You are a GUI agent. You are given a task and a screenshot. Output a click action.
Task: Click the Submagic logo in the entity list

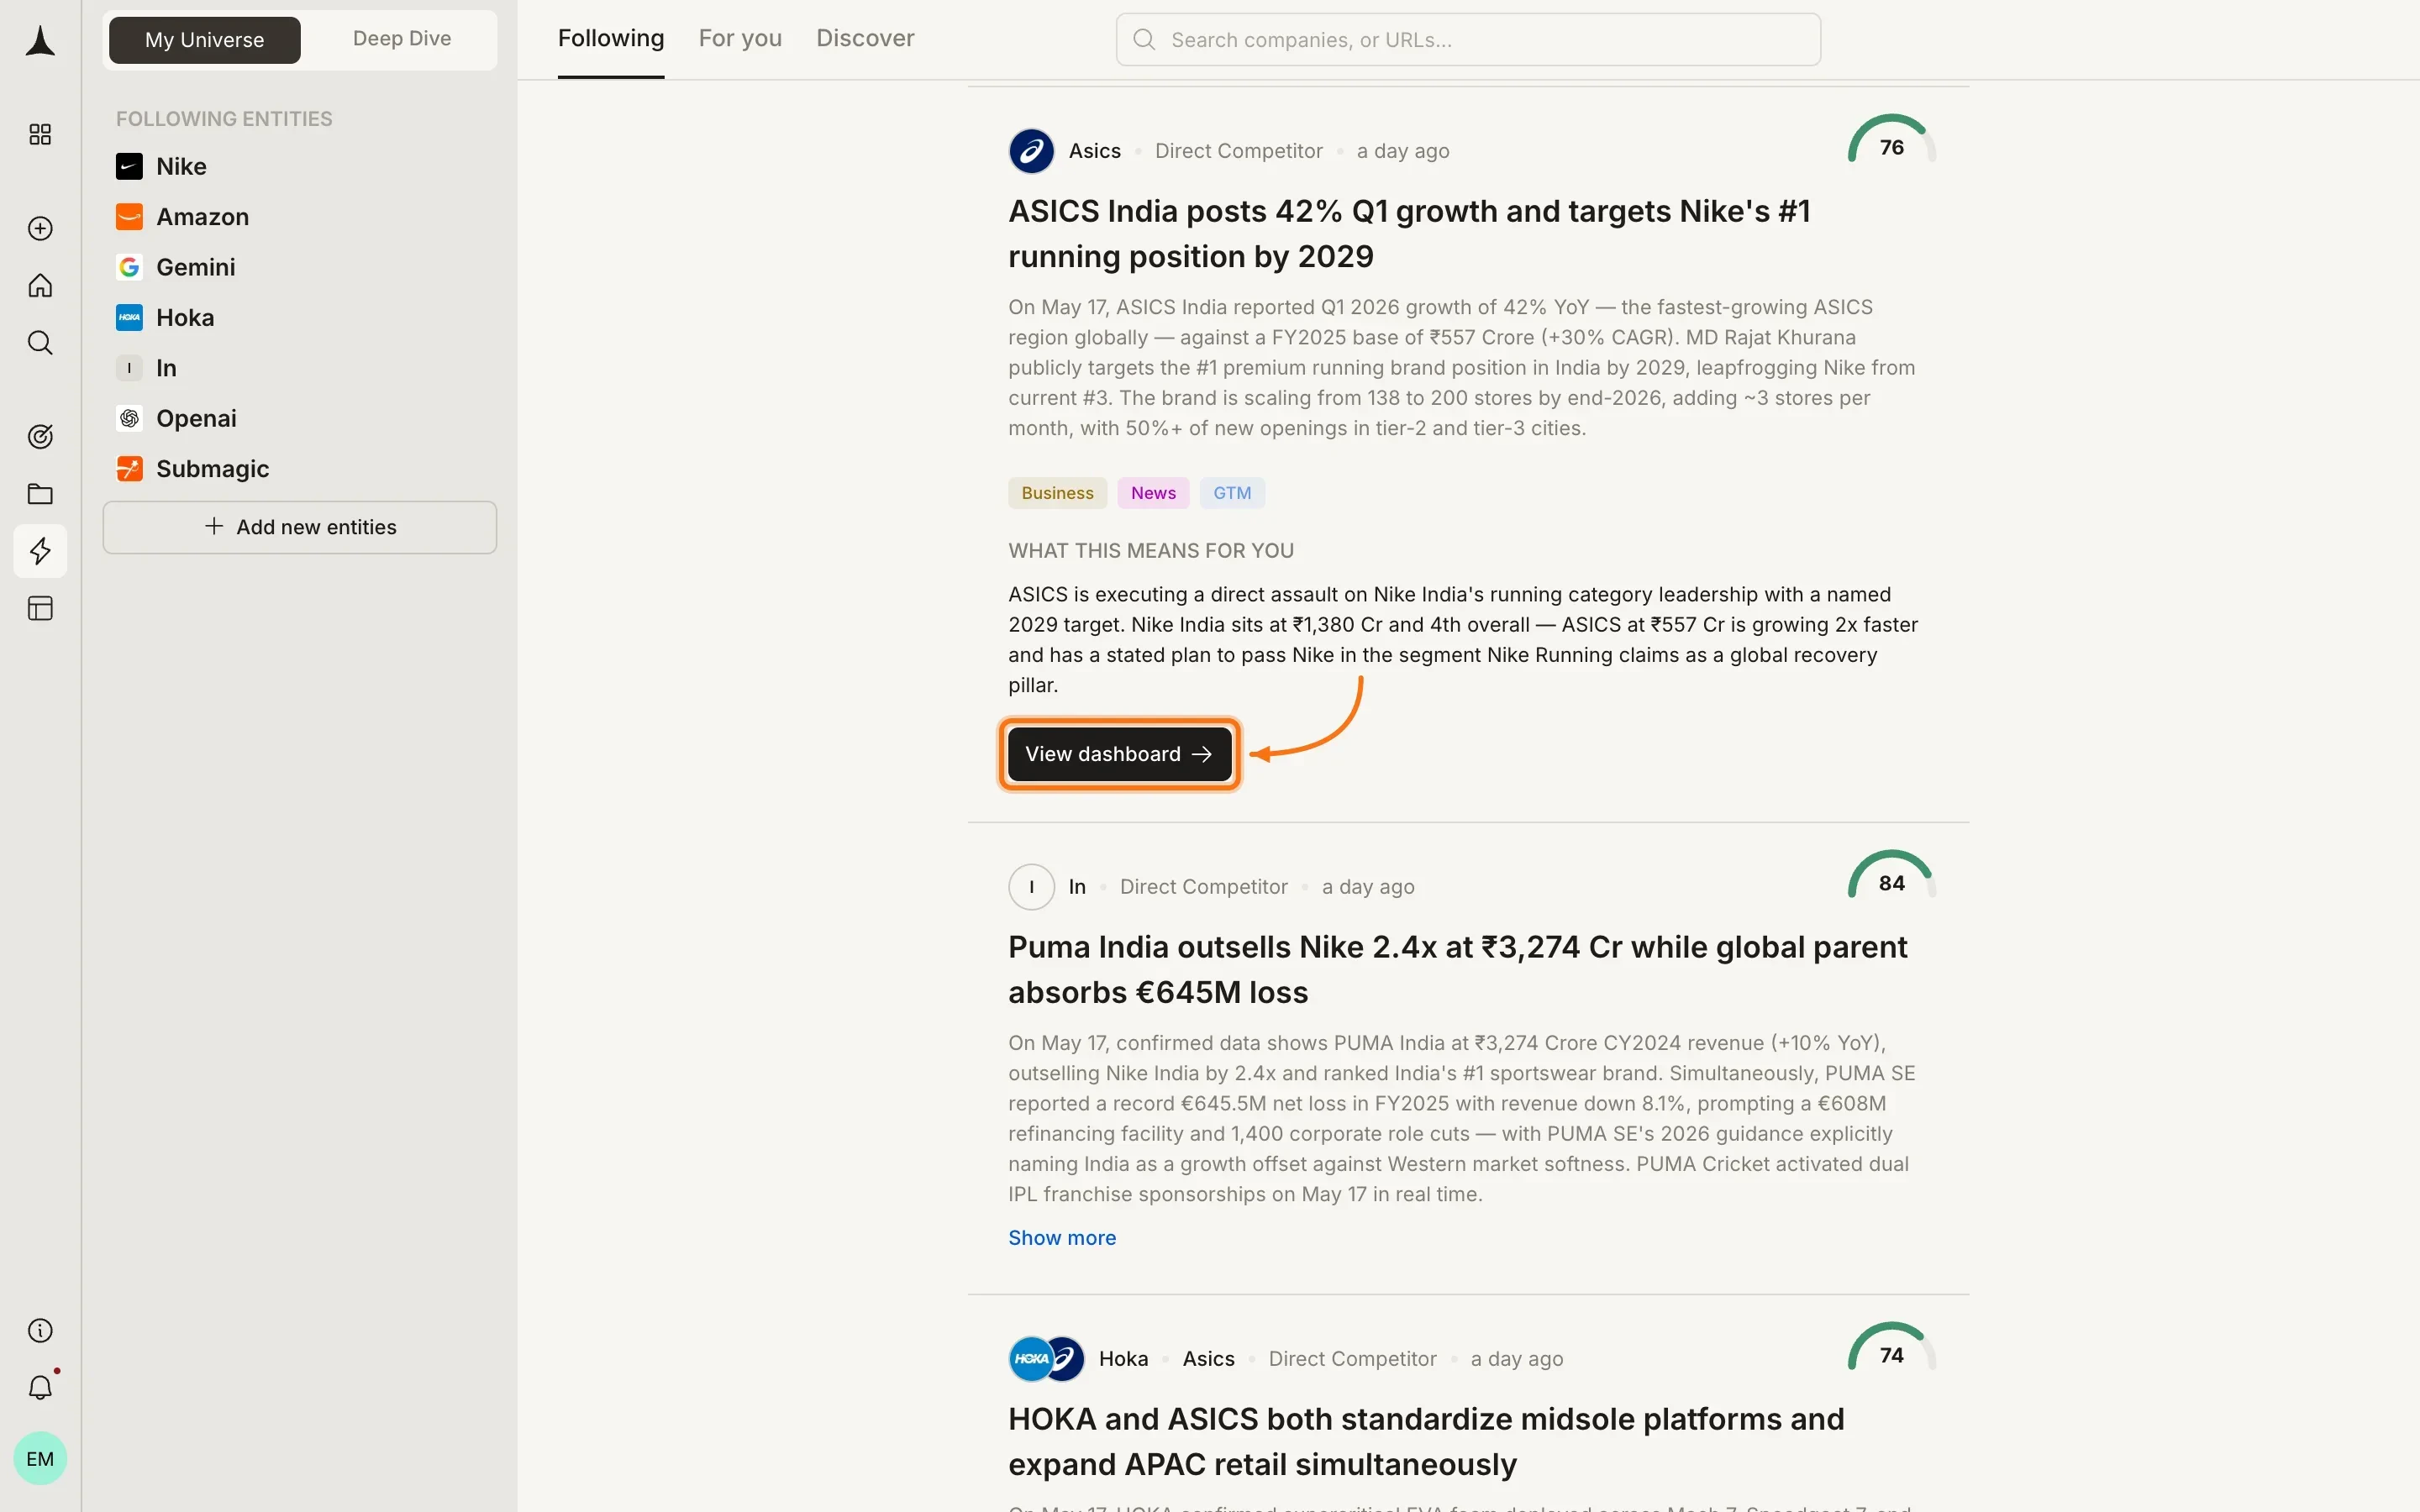(129, 469)
